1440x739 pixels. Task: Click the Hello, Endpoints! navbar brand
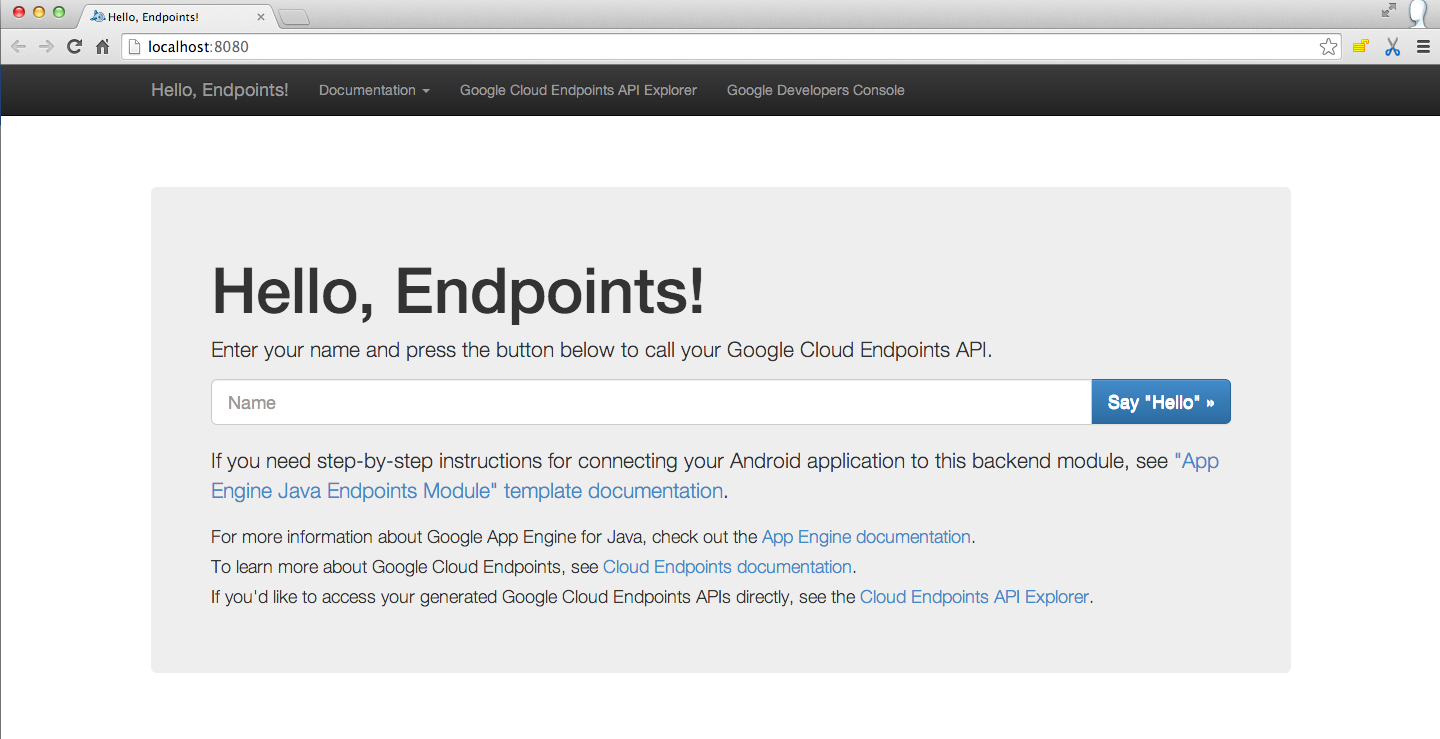[x=219, y=90]
